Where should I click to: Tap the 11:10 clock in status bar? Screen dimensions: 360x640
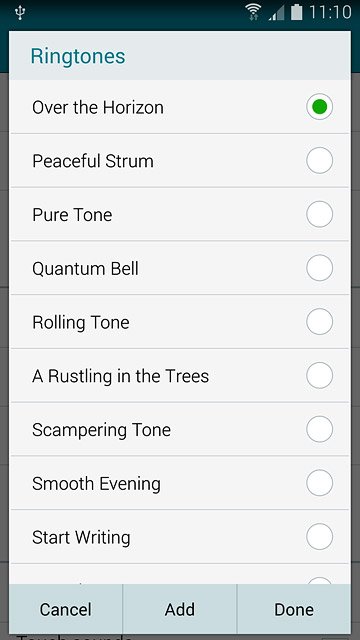click(x=330, y=12)
